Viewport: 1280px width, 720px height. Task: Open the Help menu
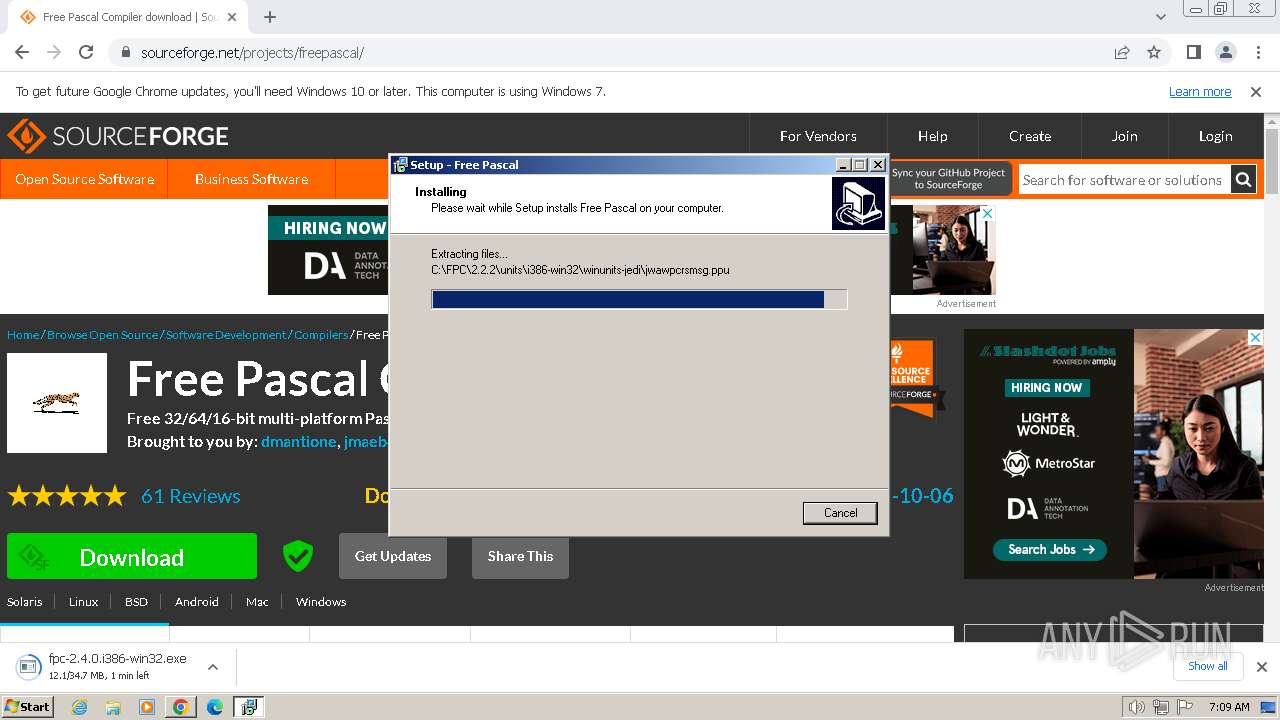click(x=932, y=136)
